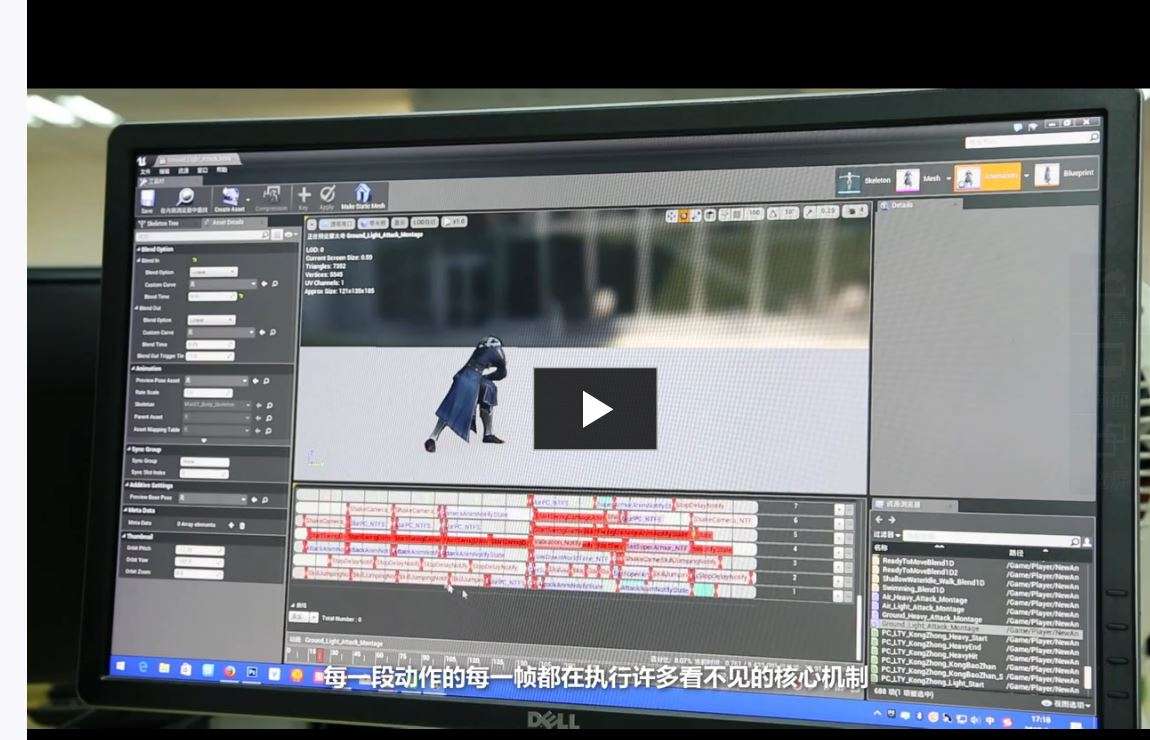Toggle the eye view options in Asset Details
1150x740 pixels.
point(289,235)
